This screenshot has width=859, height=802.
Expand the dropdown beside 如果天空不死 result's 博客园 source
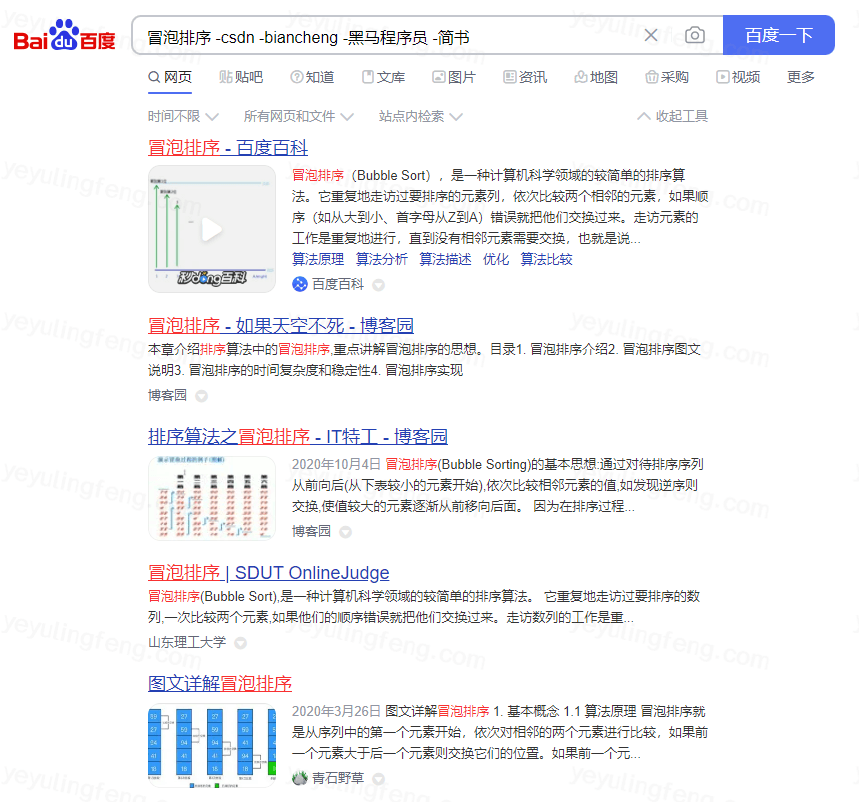[x=202, y=396]
